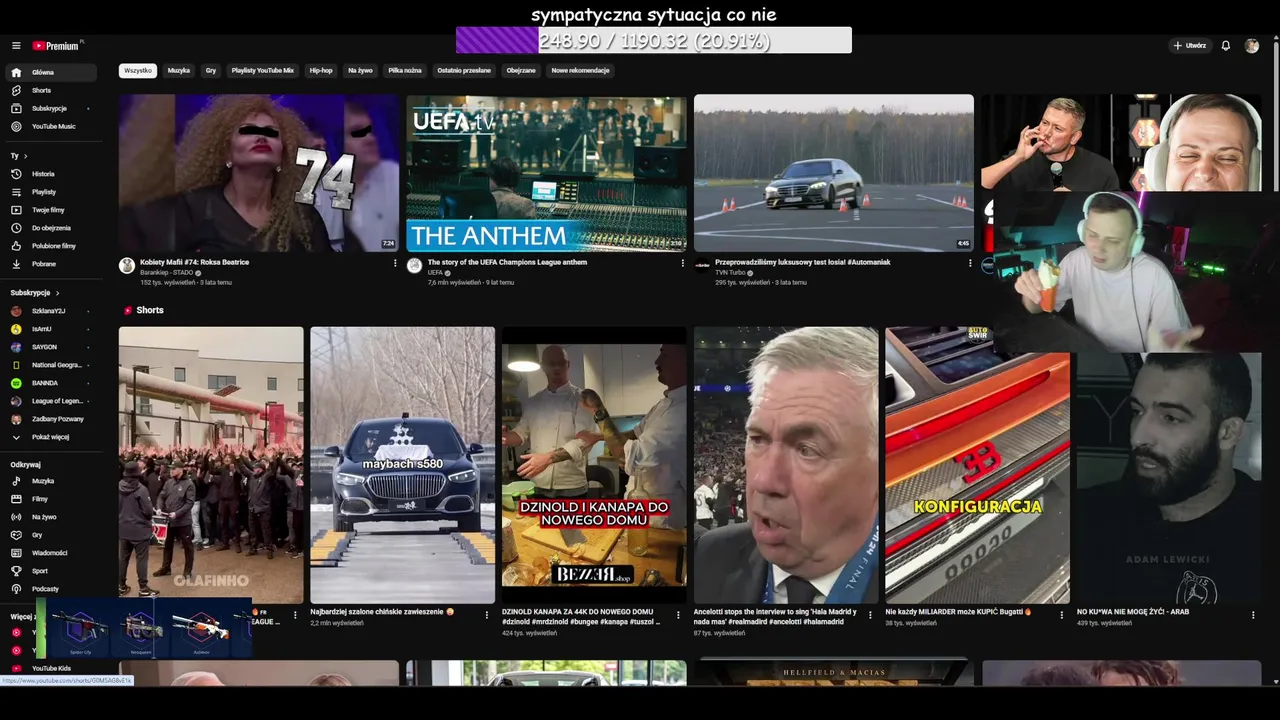This screenshot has width=1280, height=720.
Task: Open options menu for Kobiety Mafii video
Action: click(396, 263)
